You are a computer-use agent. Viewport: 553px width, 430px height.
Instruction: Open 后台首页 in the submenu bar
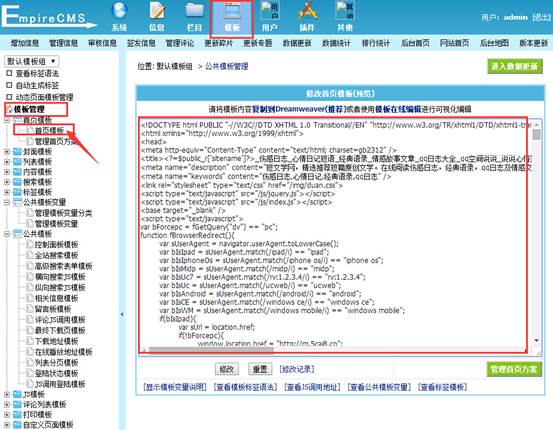(415, 43)
